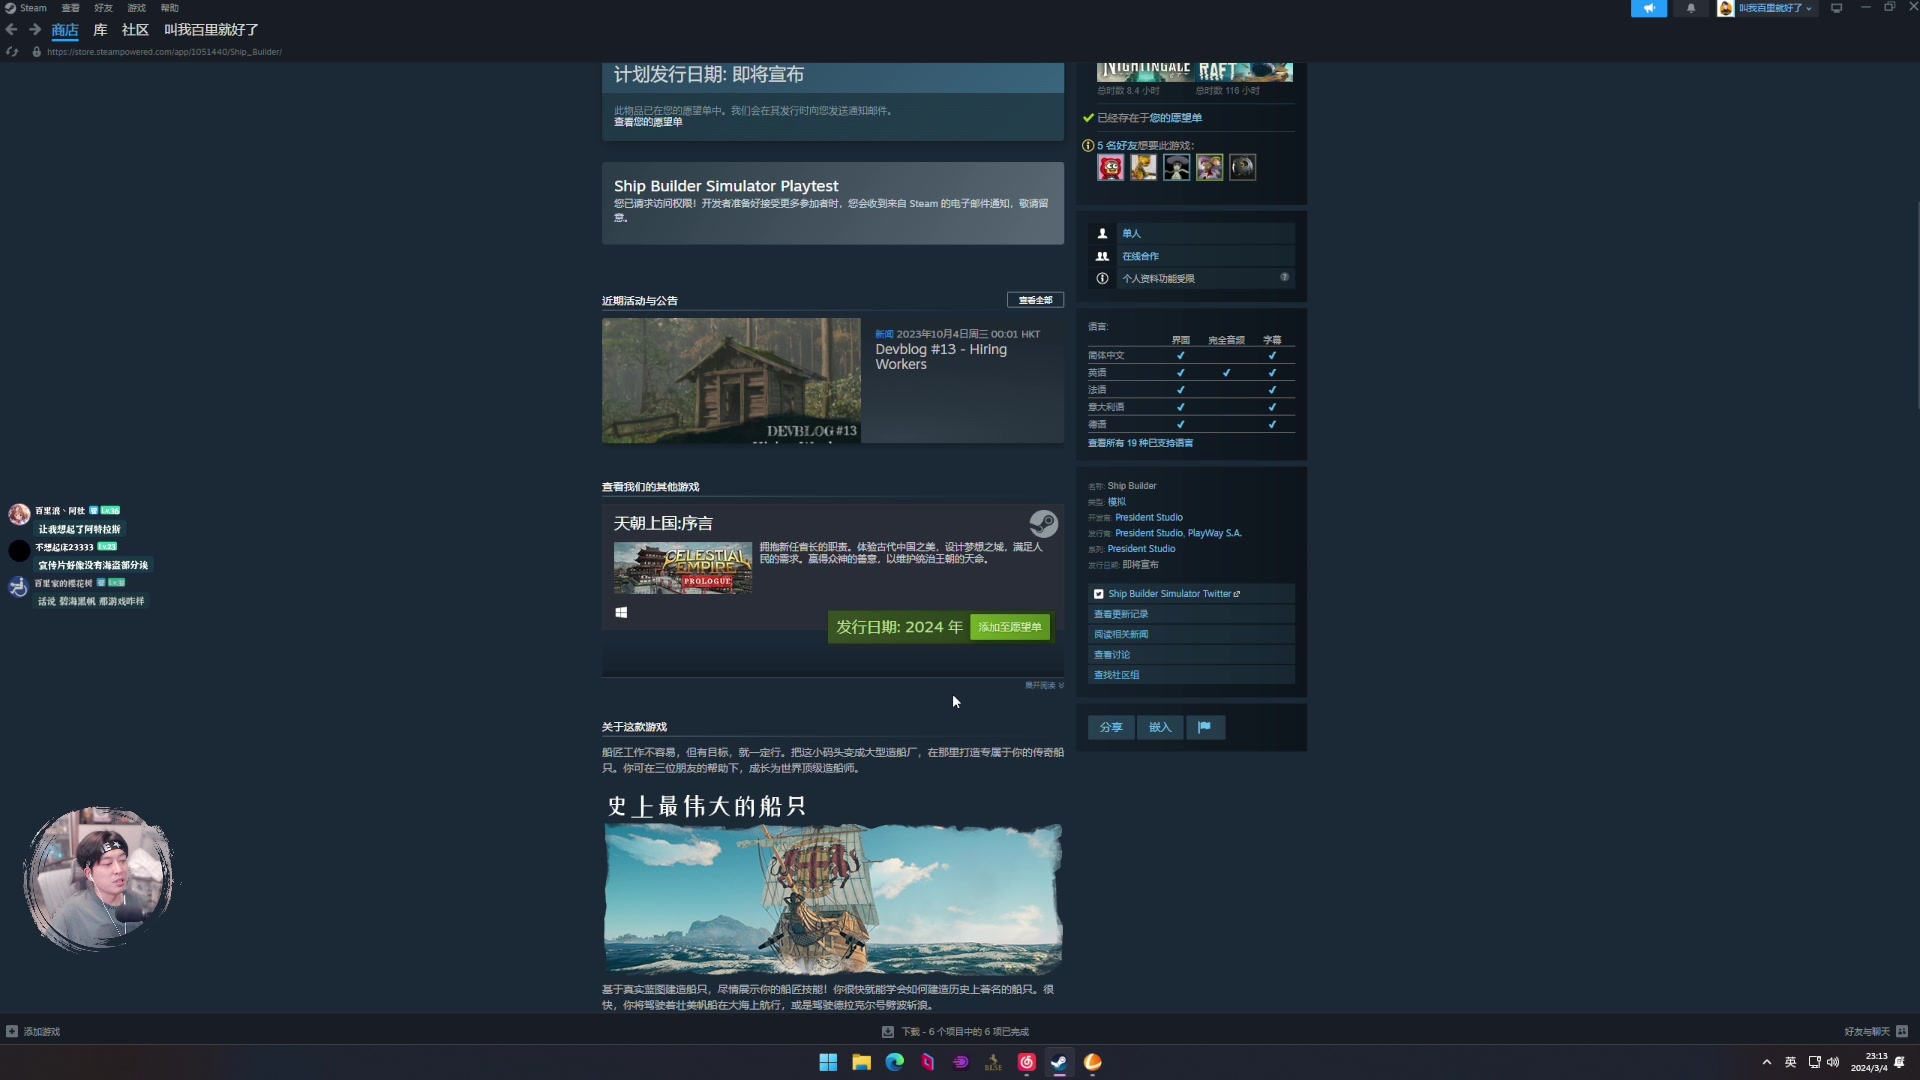This screenshot has width=1920, height=1080.
Task: Open Steam from the Windows taskbar
Action: [x=1059, y=1062]
